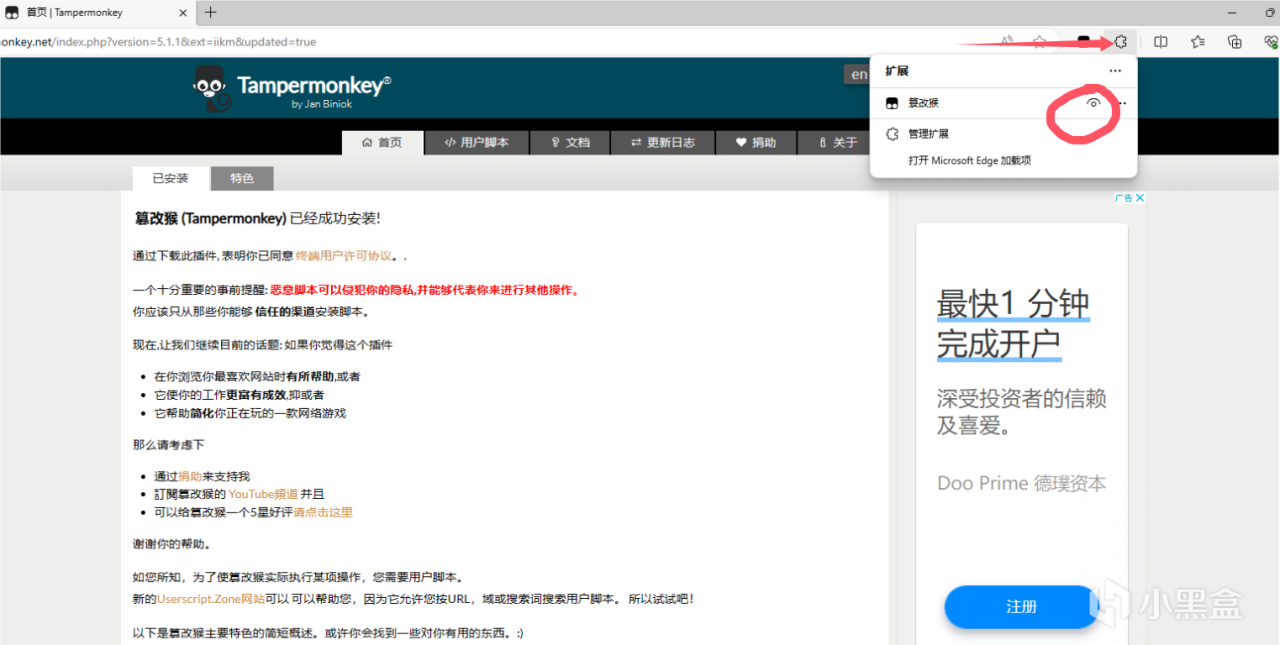Viewport: 1280px width, 645px height.
Task: Open the Extensions puzzle icon in toolbar
Action: coord(1121,42)
